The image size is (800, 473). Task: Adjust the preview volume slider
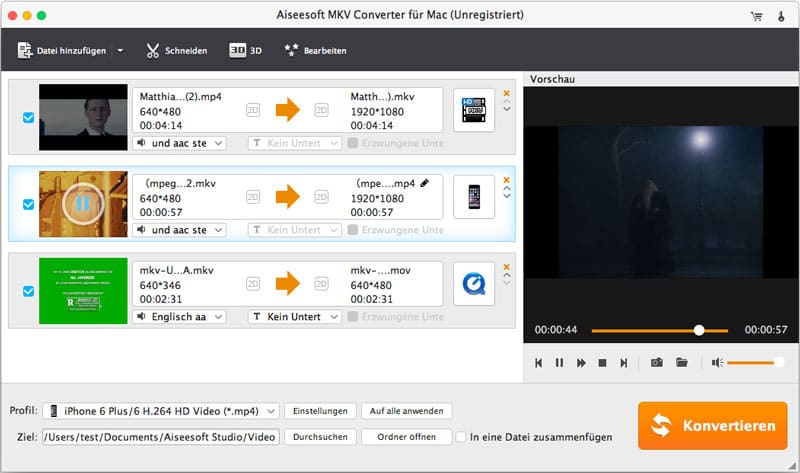coord(756,363)
